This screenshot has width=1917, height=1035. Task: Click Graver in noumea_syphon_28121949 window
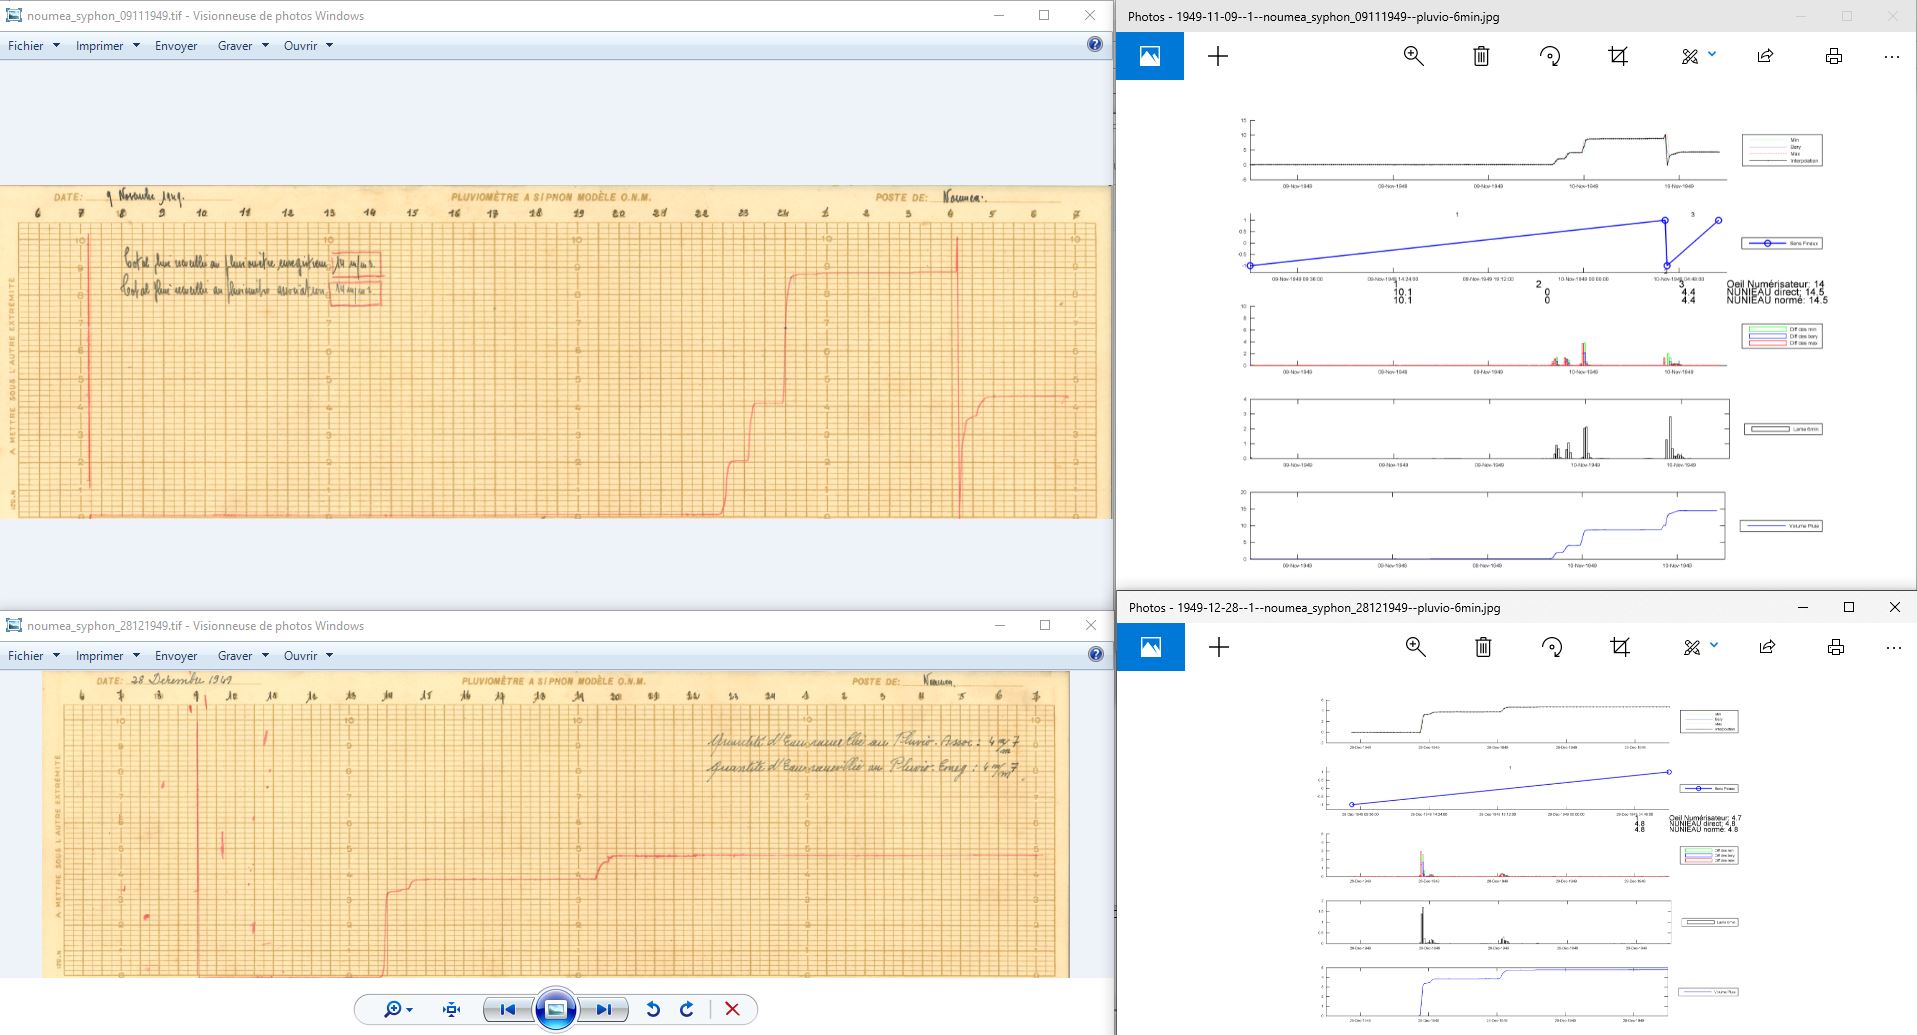(242, 656)
